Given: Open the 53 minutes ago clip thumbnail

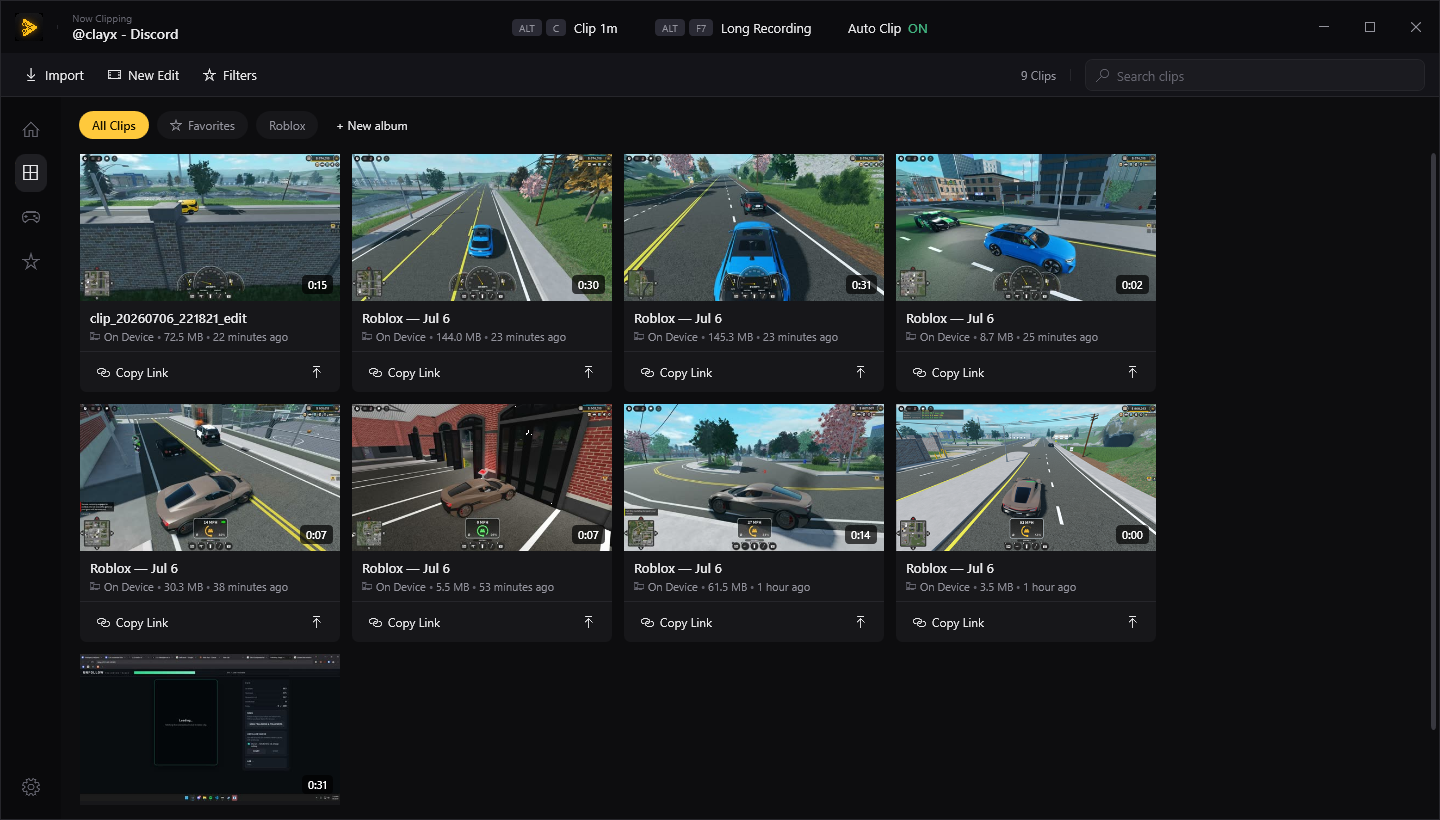Looking at the screenshot, I should [482, 477].
